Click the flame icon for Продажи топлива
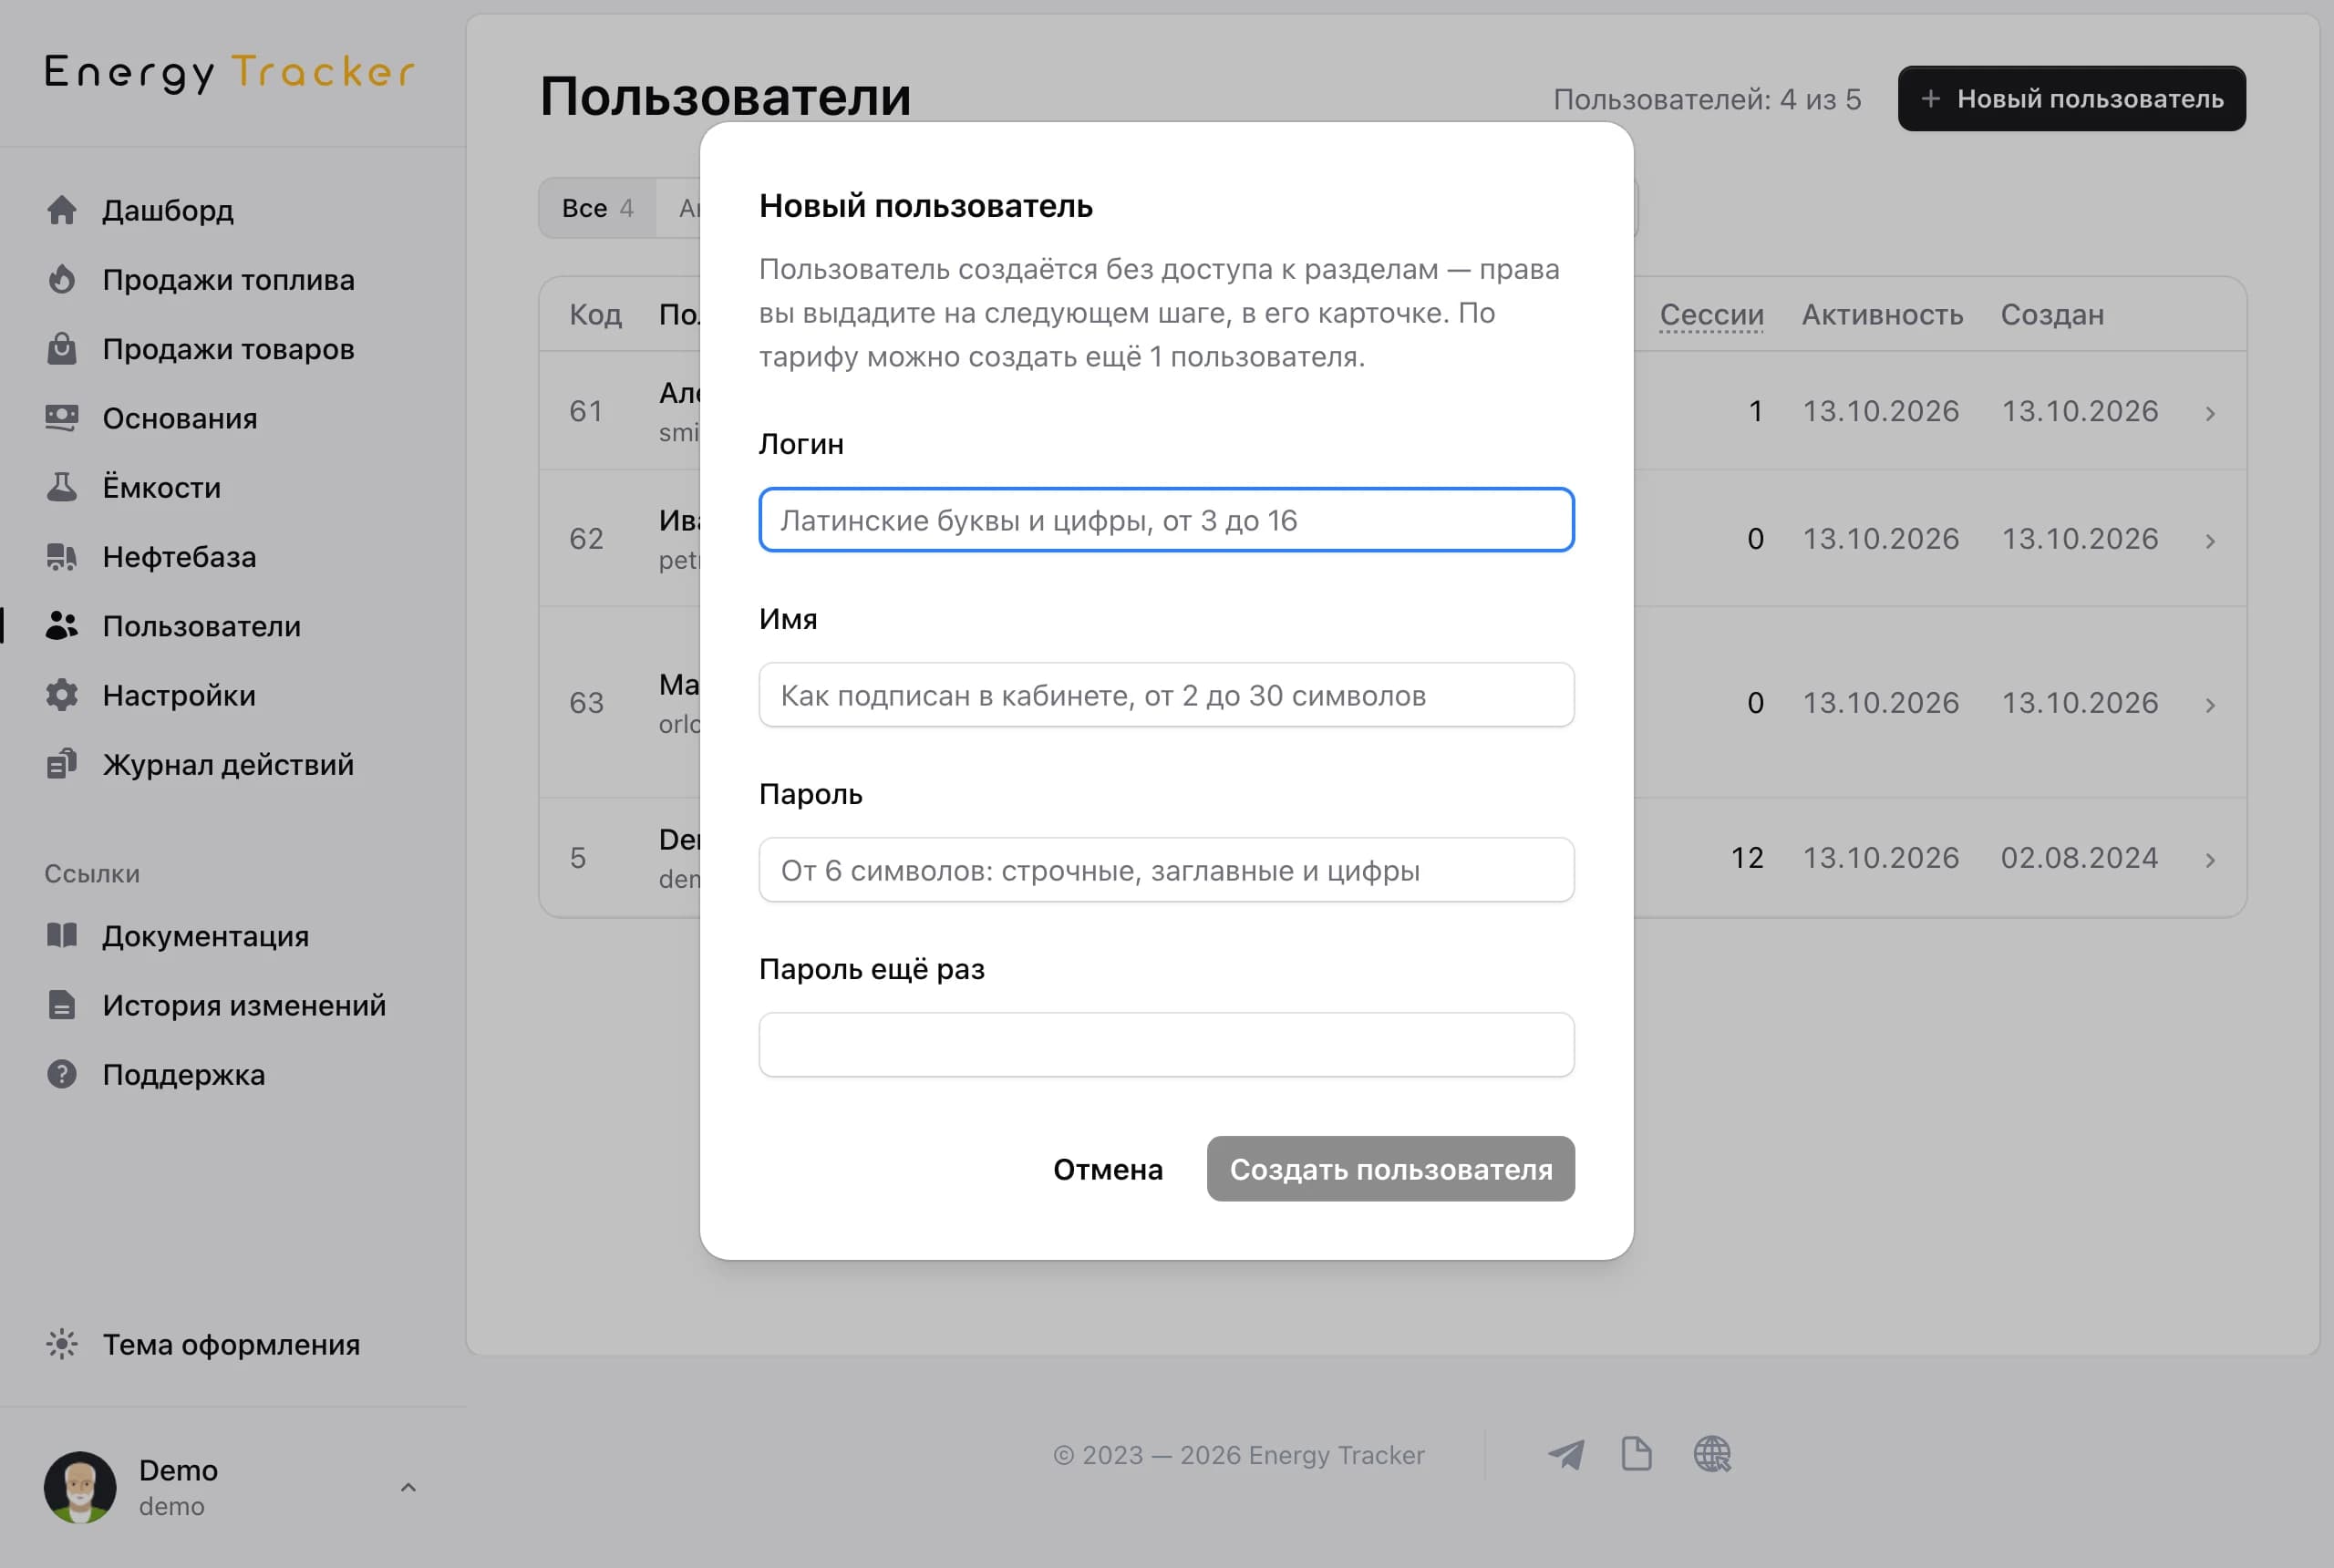This screenshot has height=1568, width=2334. [62, 279]
